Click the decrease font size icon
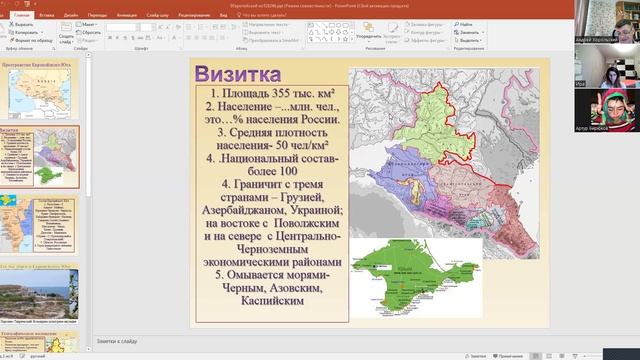The image size is (640, 360). (167, 27)
